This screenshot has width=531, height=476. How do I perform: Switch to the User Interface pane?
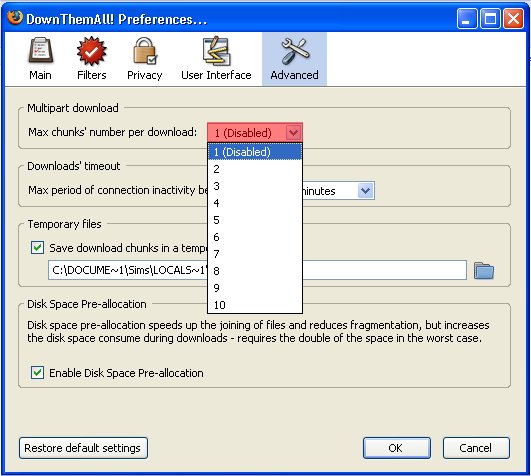[x=216, y=59]
